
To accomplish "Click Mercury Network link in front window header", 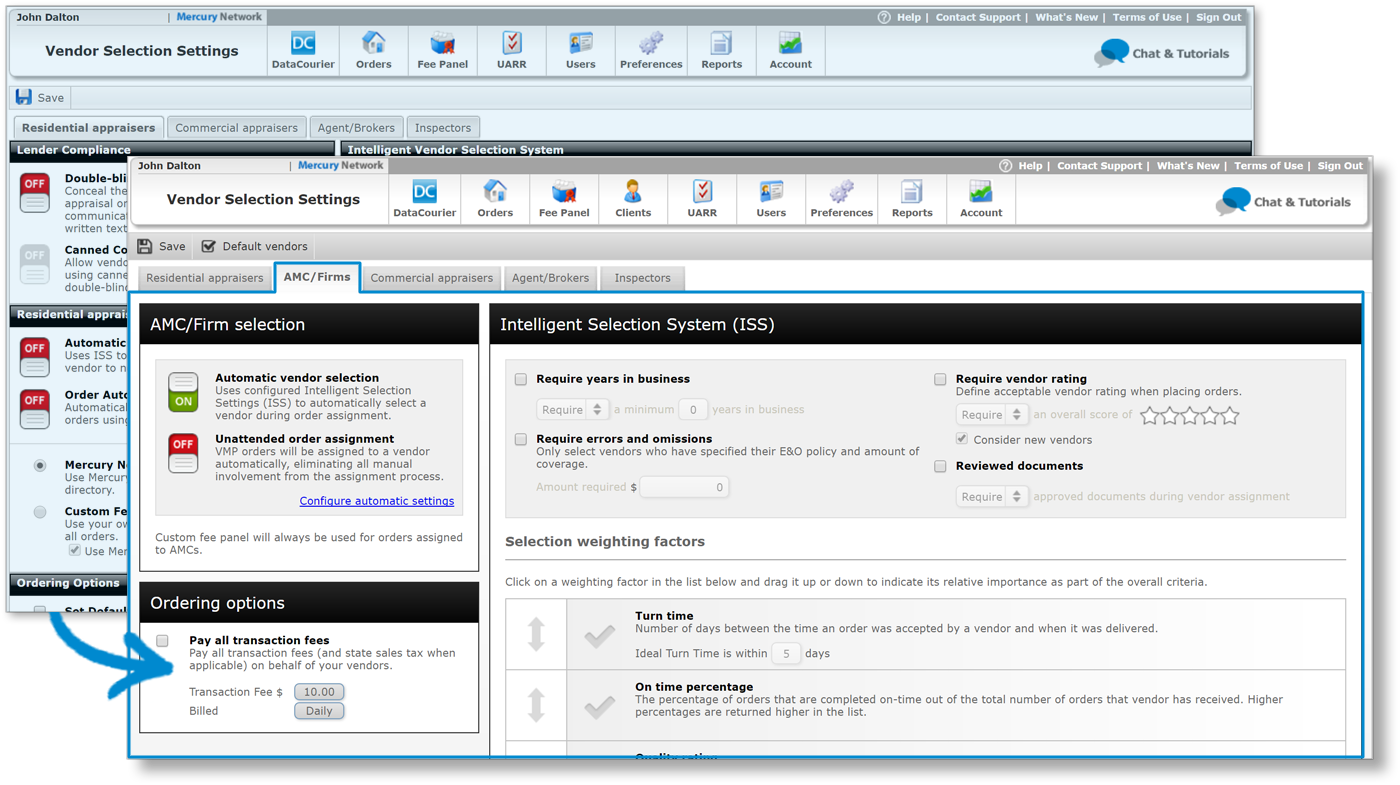I will click(340, 166).
